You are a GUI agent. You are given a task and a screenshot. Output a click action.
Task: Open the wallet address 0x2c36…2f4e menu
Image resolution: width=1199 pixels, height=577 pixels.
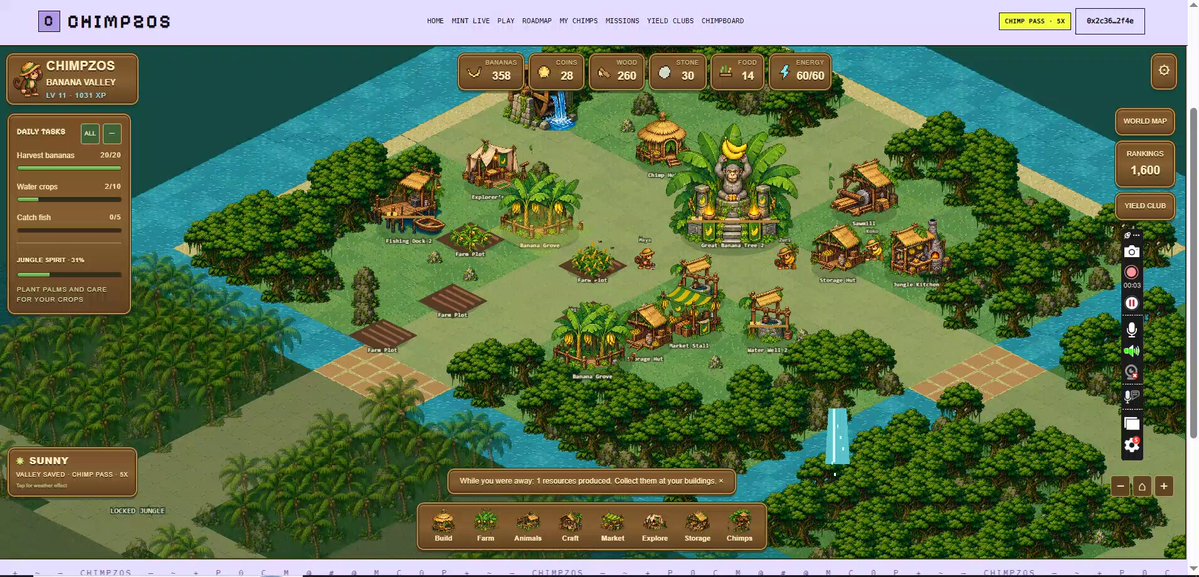coord(1110,21)
